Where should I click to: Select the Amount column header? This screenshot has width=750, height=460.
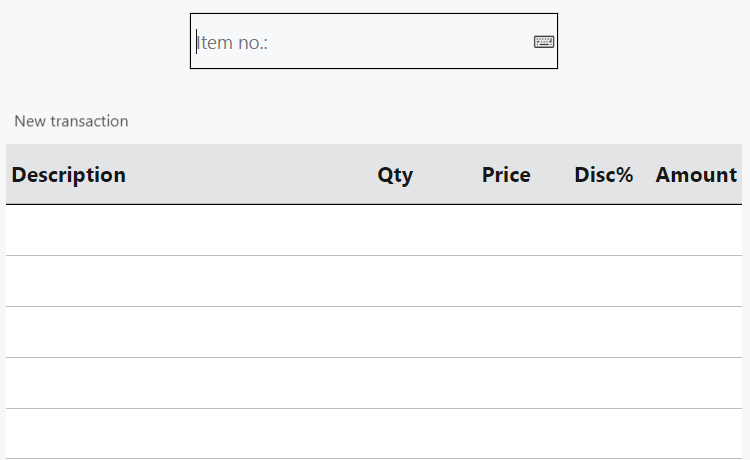tap(696, 175)
